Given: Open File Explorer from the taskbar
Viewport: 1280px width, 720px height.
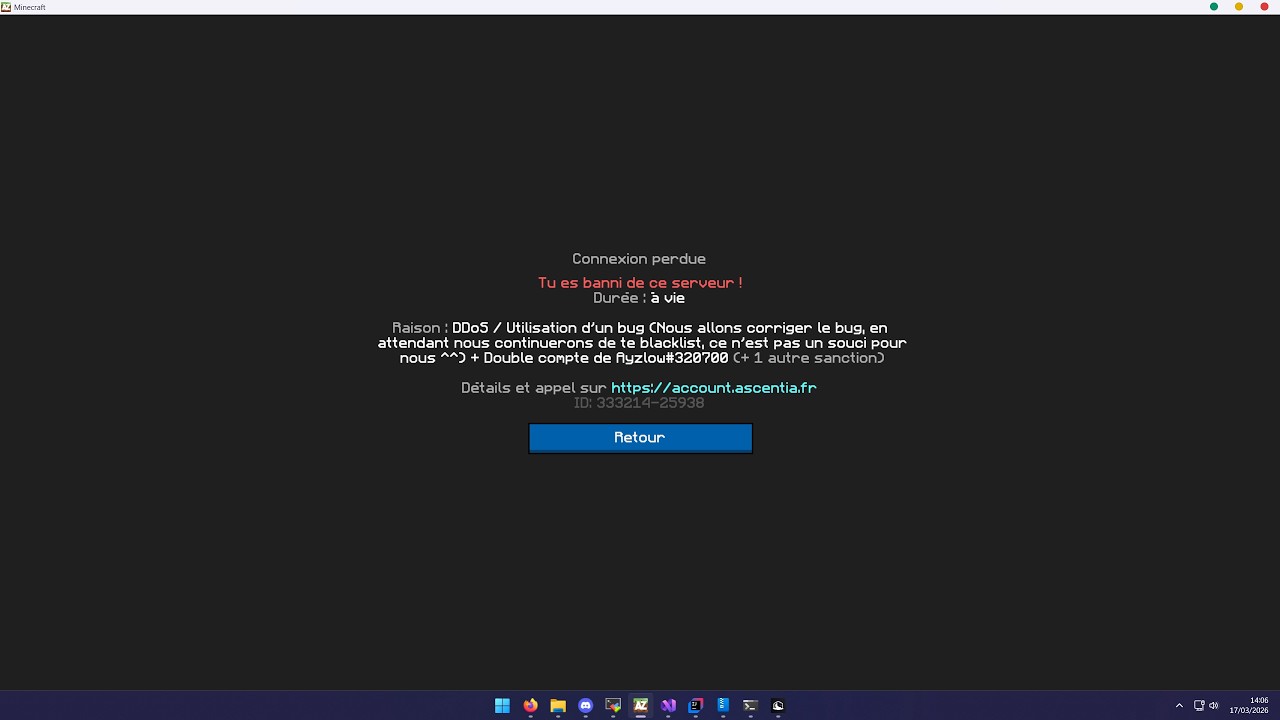Looking at the screenshot, I should click(x=558, y=705).
